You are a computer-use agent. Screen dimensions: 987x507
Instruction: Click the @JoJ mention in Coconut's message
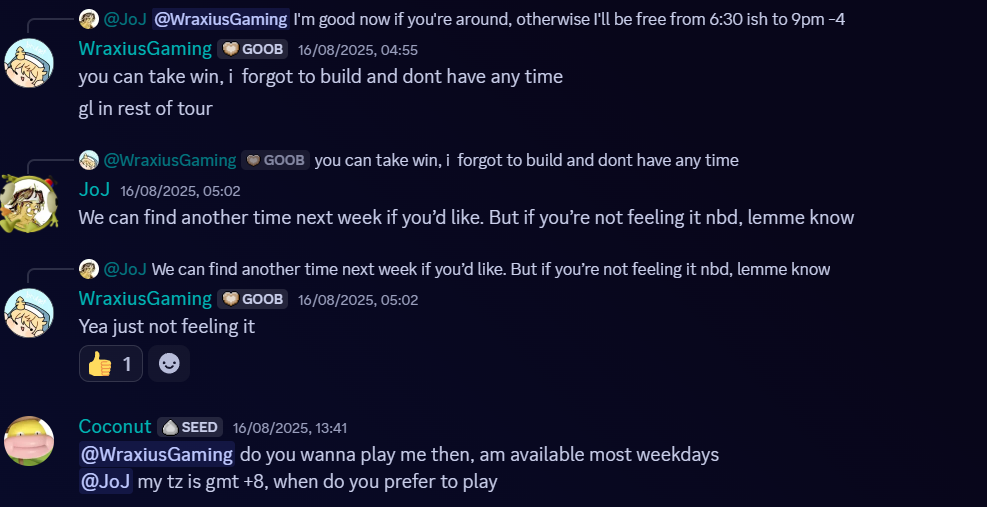106,482
